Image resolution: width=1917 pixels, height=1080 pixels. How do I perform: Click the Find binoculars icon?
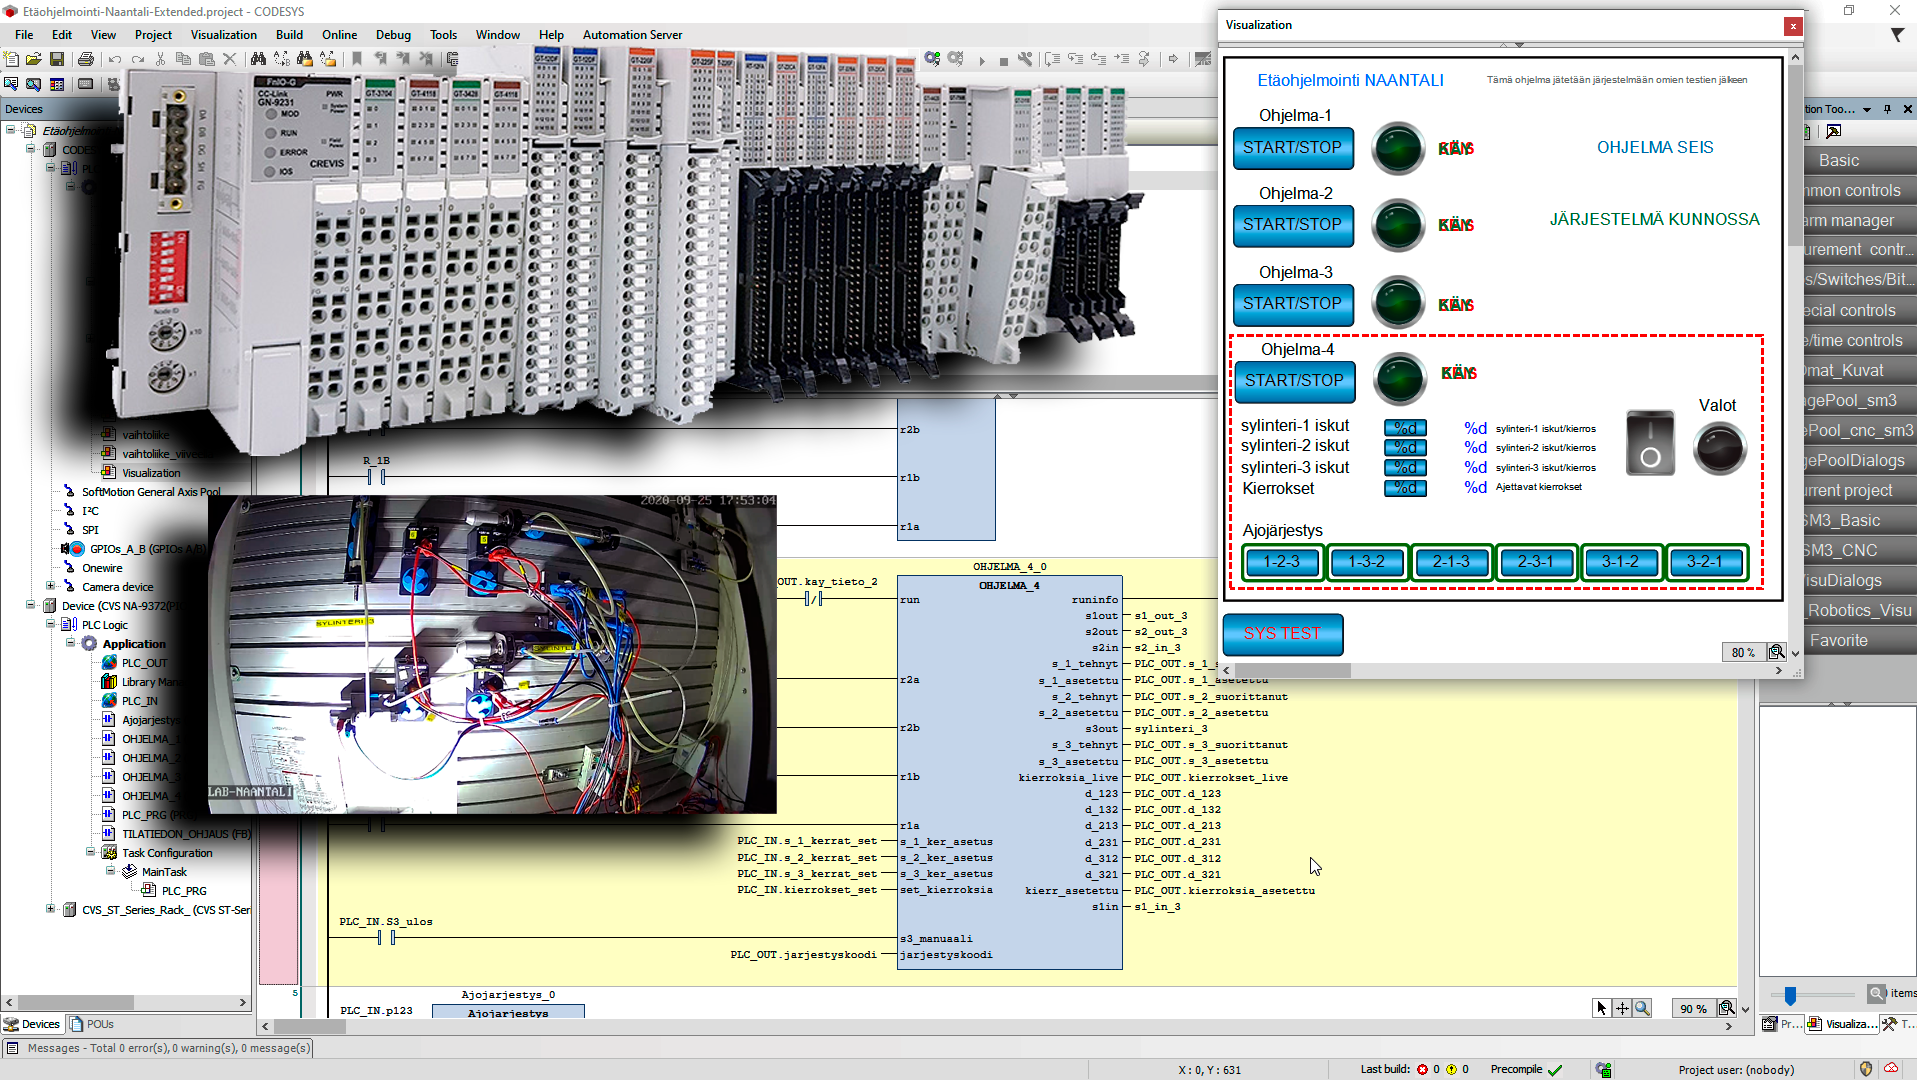tap(258, 60)
